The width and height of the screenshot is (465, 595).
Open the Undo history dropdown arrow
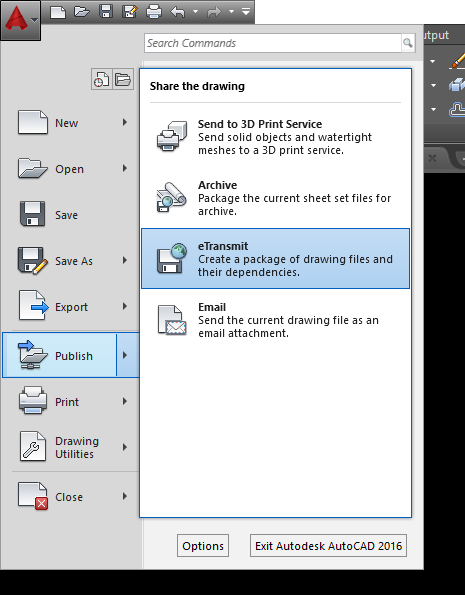tap(195, 12)
